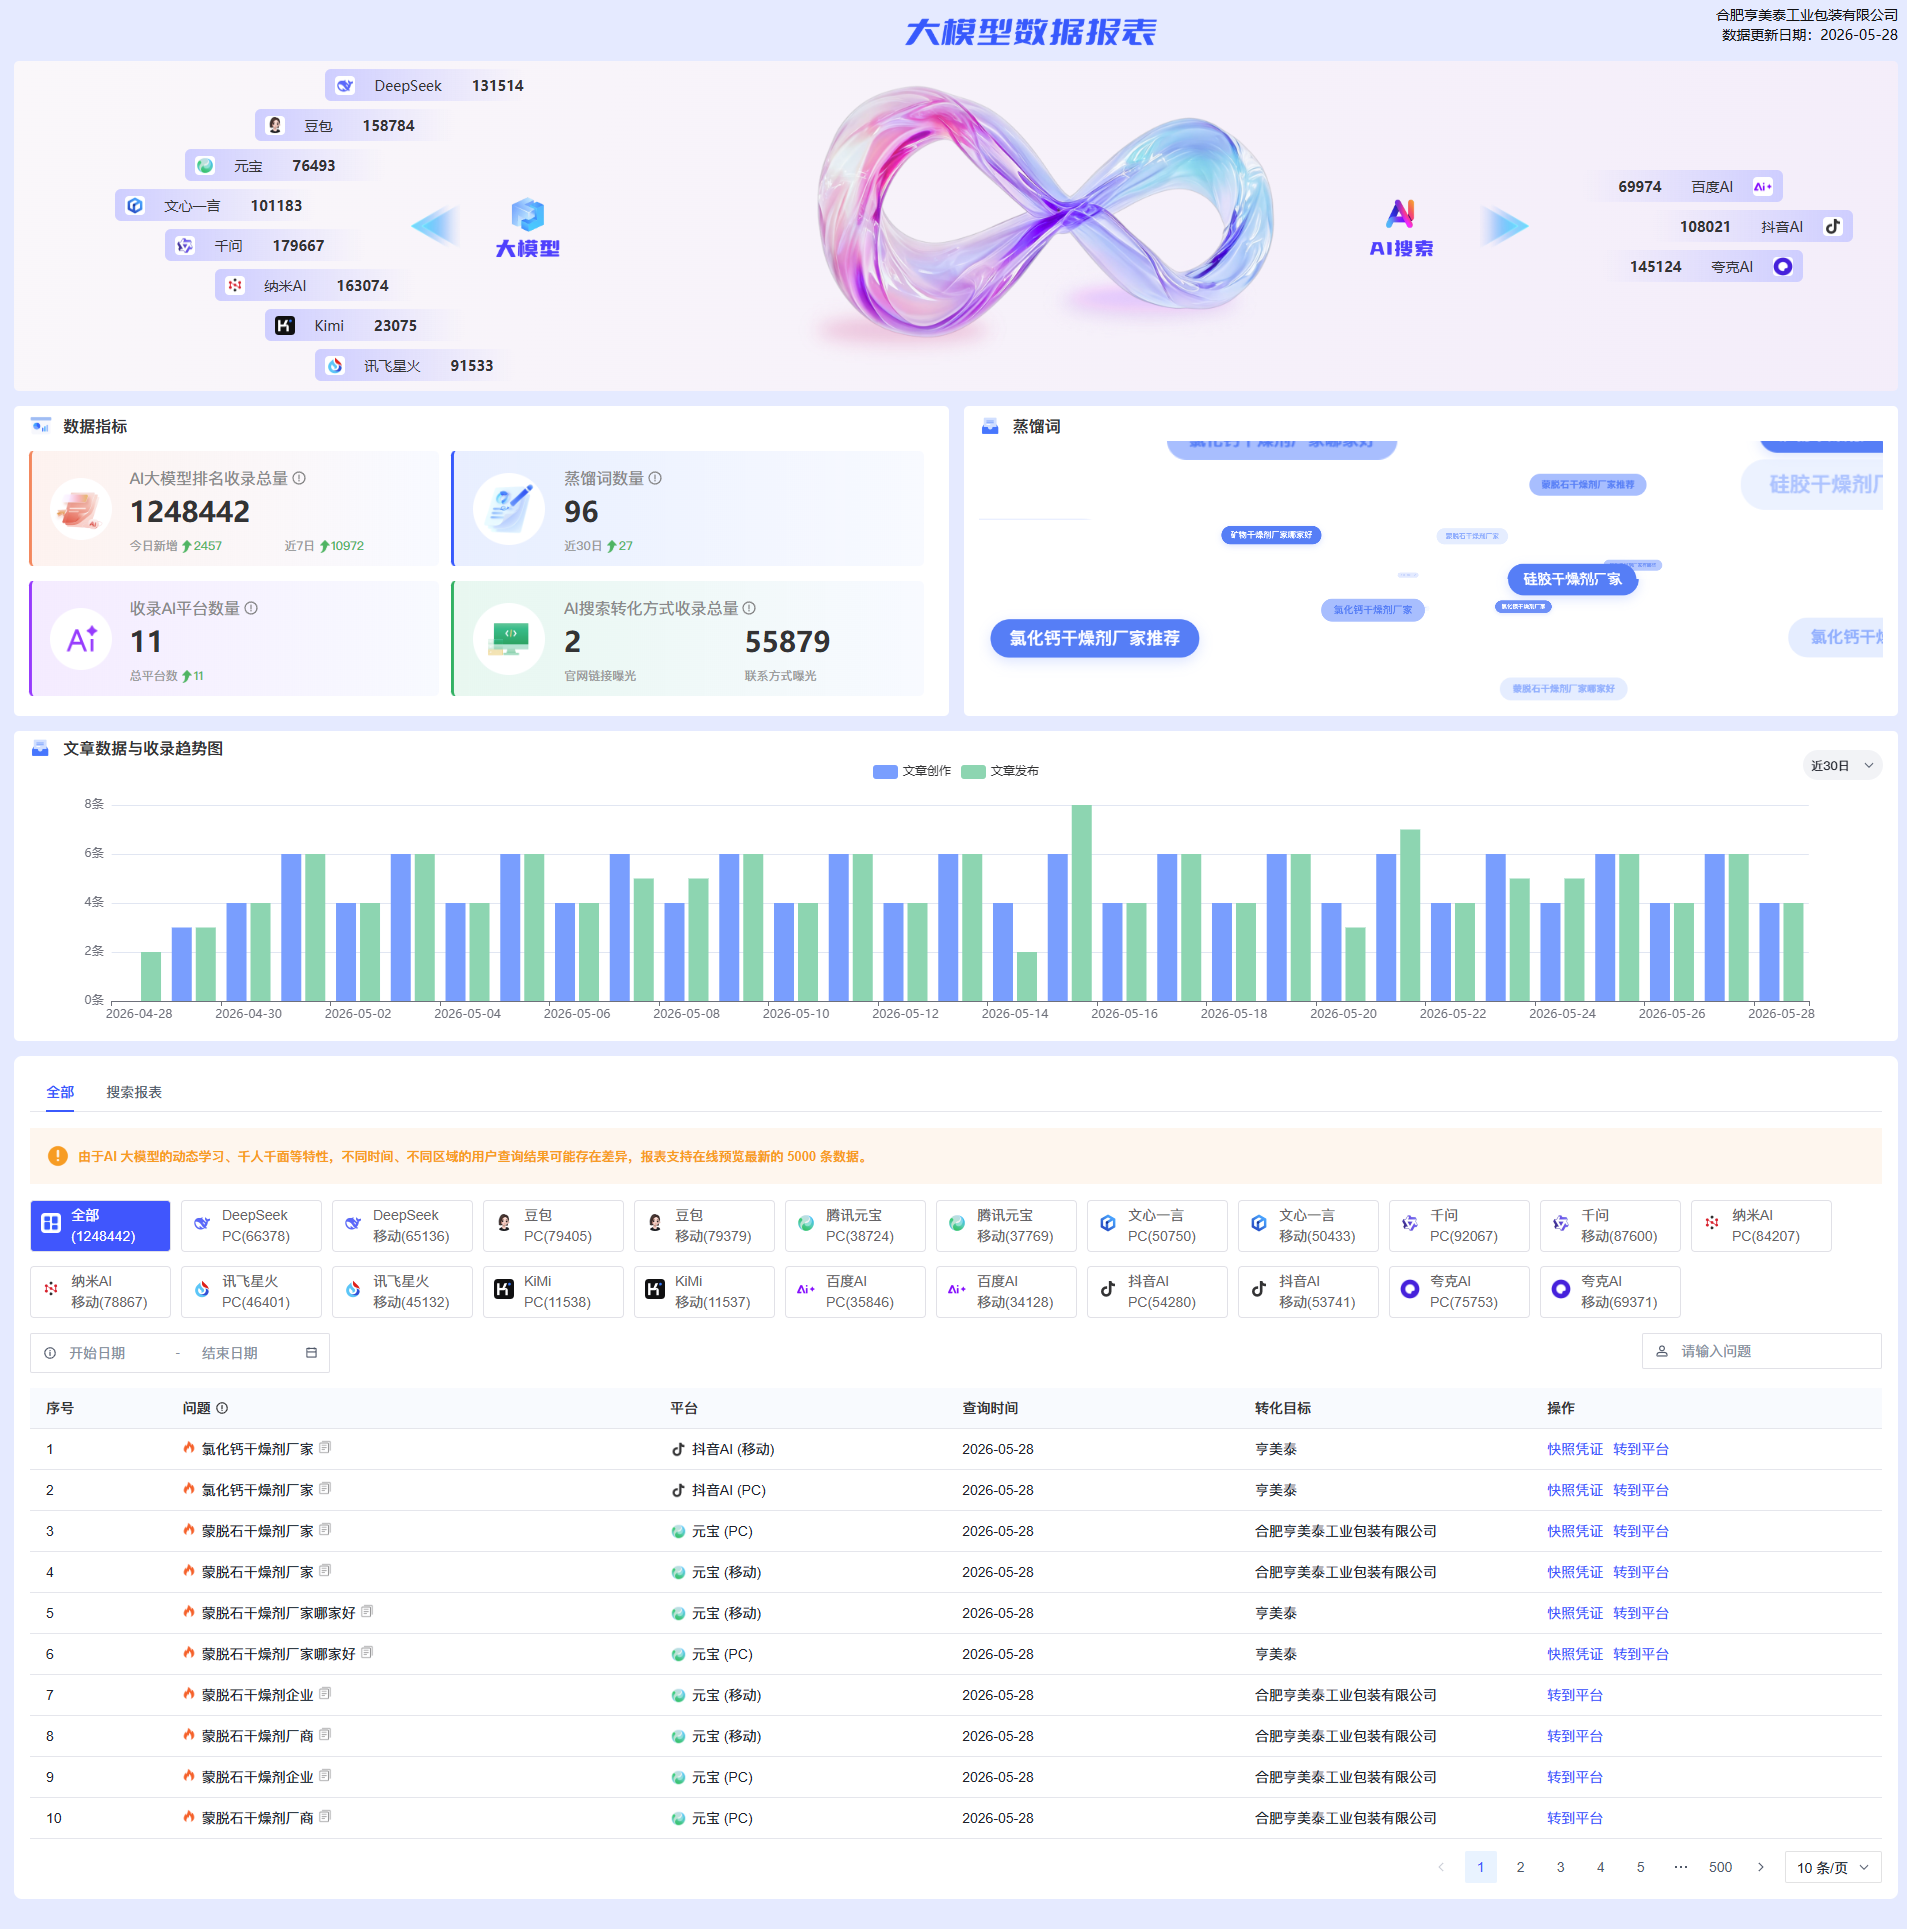Select the 氯化钙干燥剂厂家推荐 word bubble
Image resolution: width=1907 pixels, height=1929 pixels.
point(1095,639)
